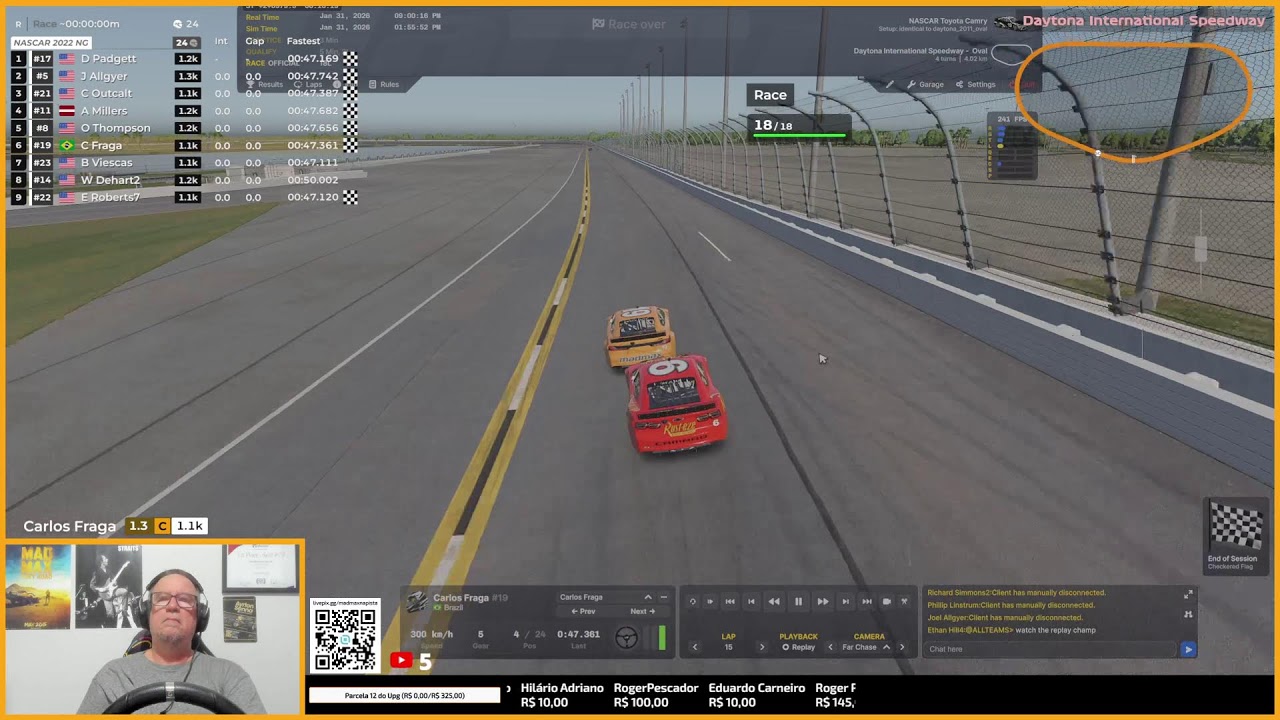Click the fast forward playback button

(x=822, y=601)
